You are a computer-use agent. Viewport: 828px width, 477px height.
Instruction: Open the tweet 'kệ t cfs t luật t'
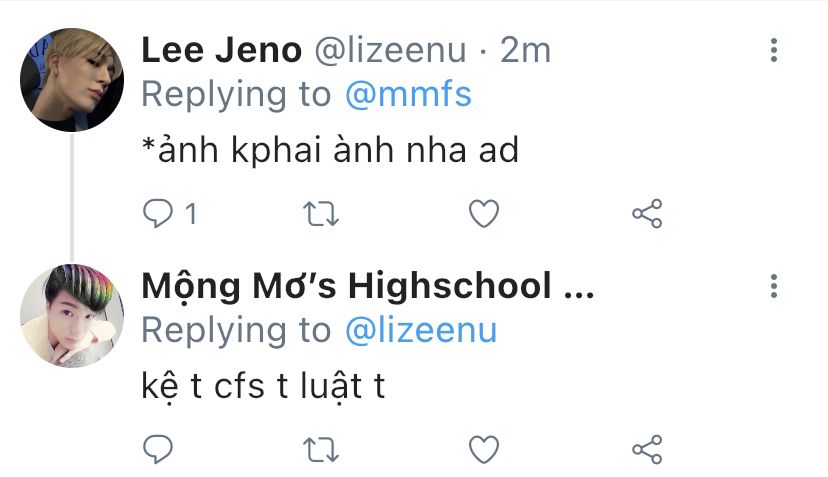coord(263,387)
